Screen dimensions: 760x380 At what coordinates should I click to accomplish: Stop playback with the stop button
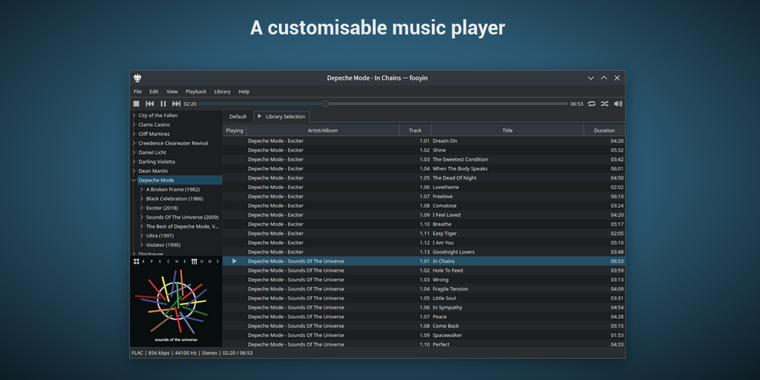136,104
